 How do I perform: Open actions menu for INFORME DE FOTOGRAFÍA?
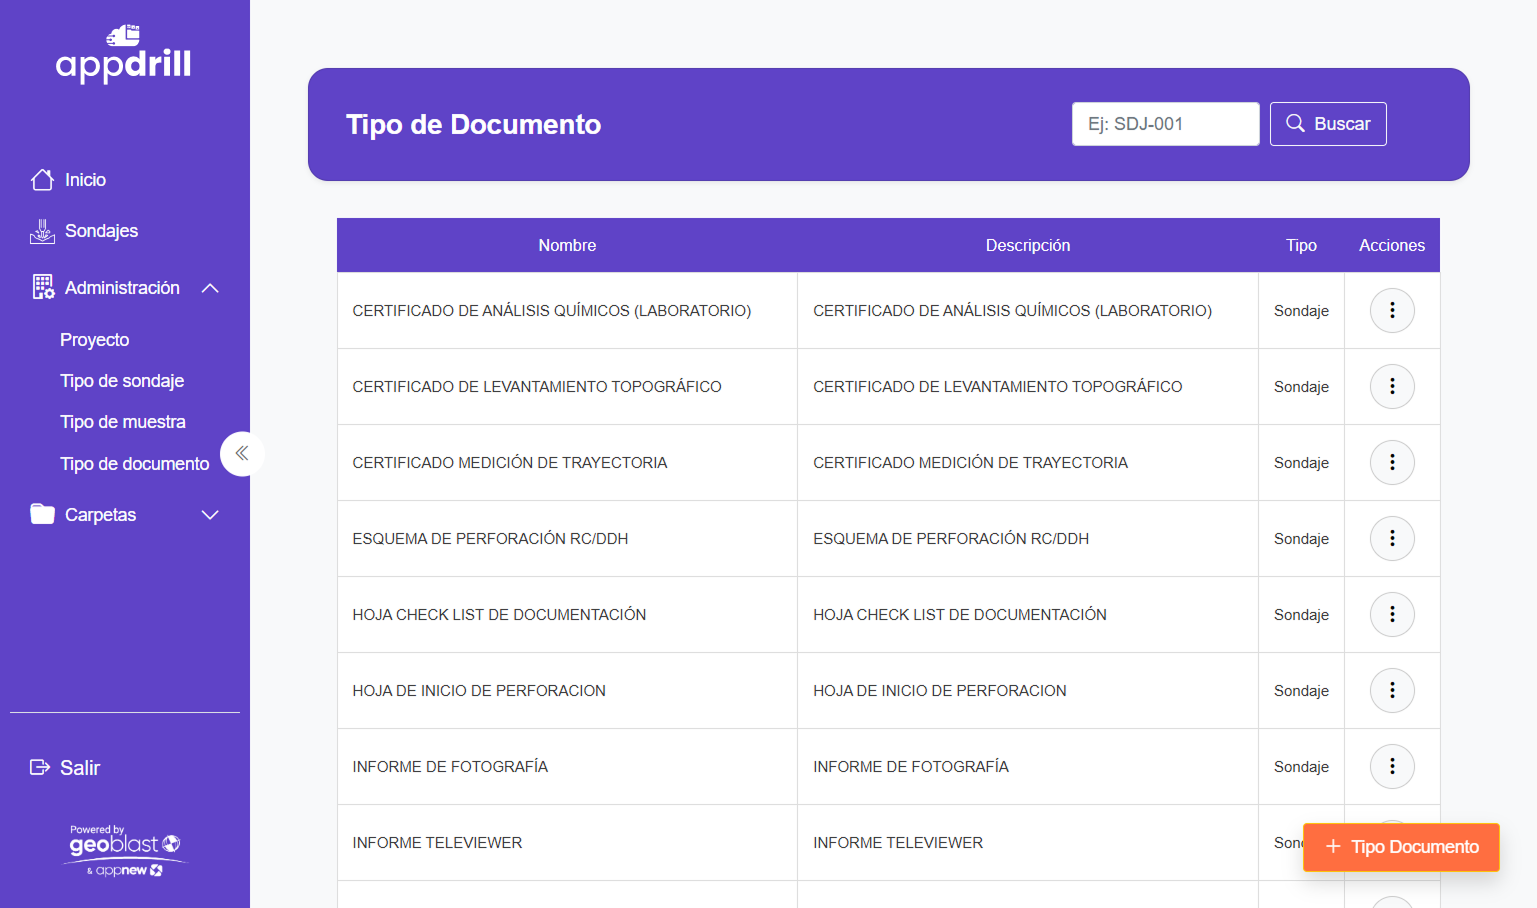tap(1392, 766)
